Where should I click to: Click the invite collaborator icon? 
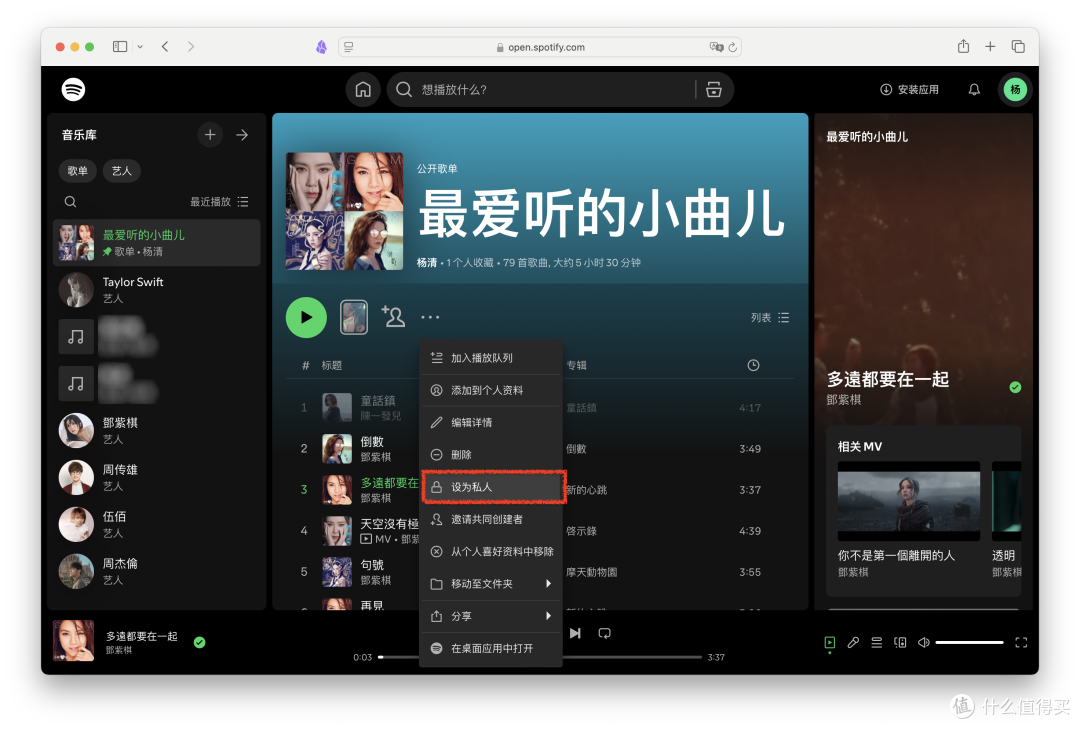(x=393, y=317)
